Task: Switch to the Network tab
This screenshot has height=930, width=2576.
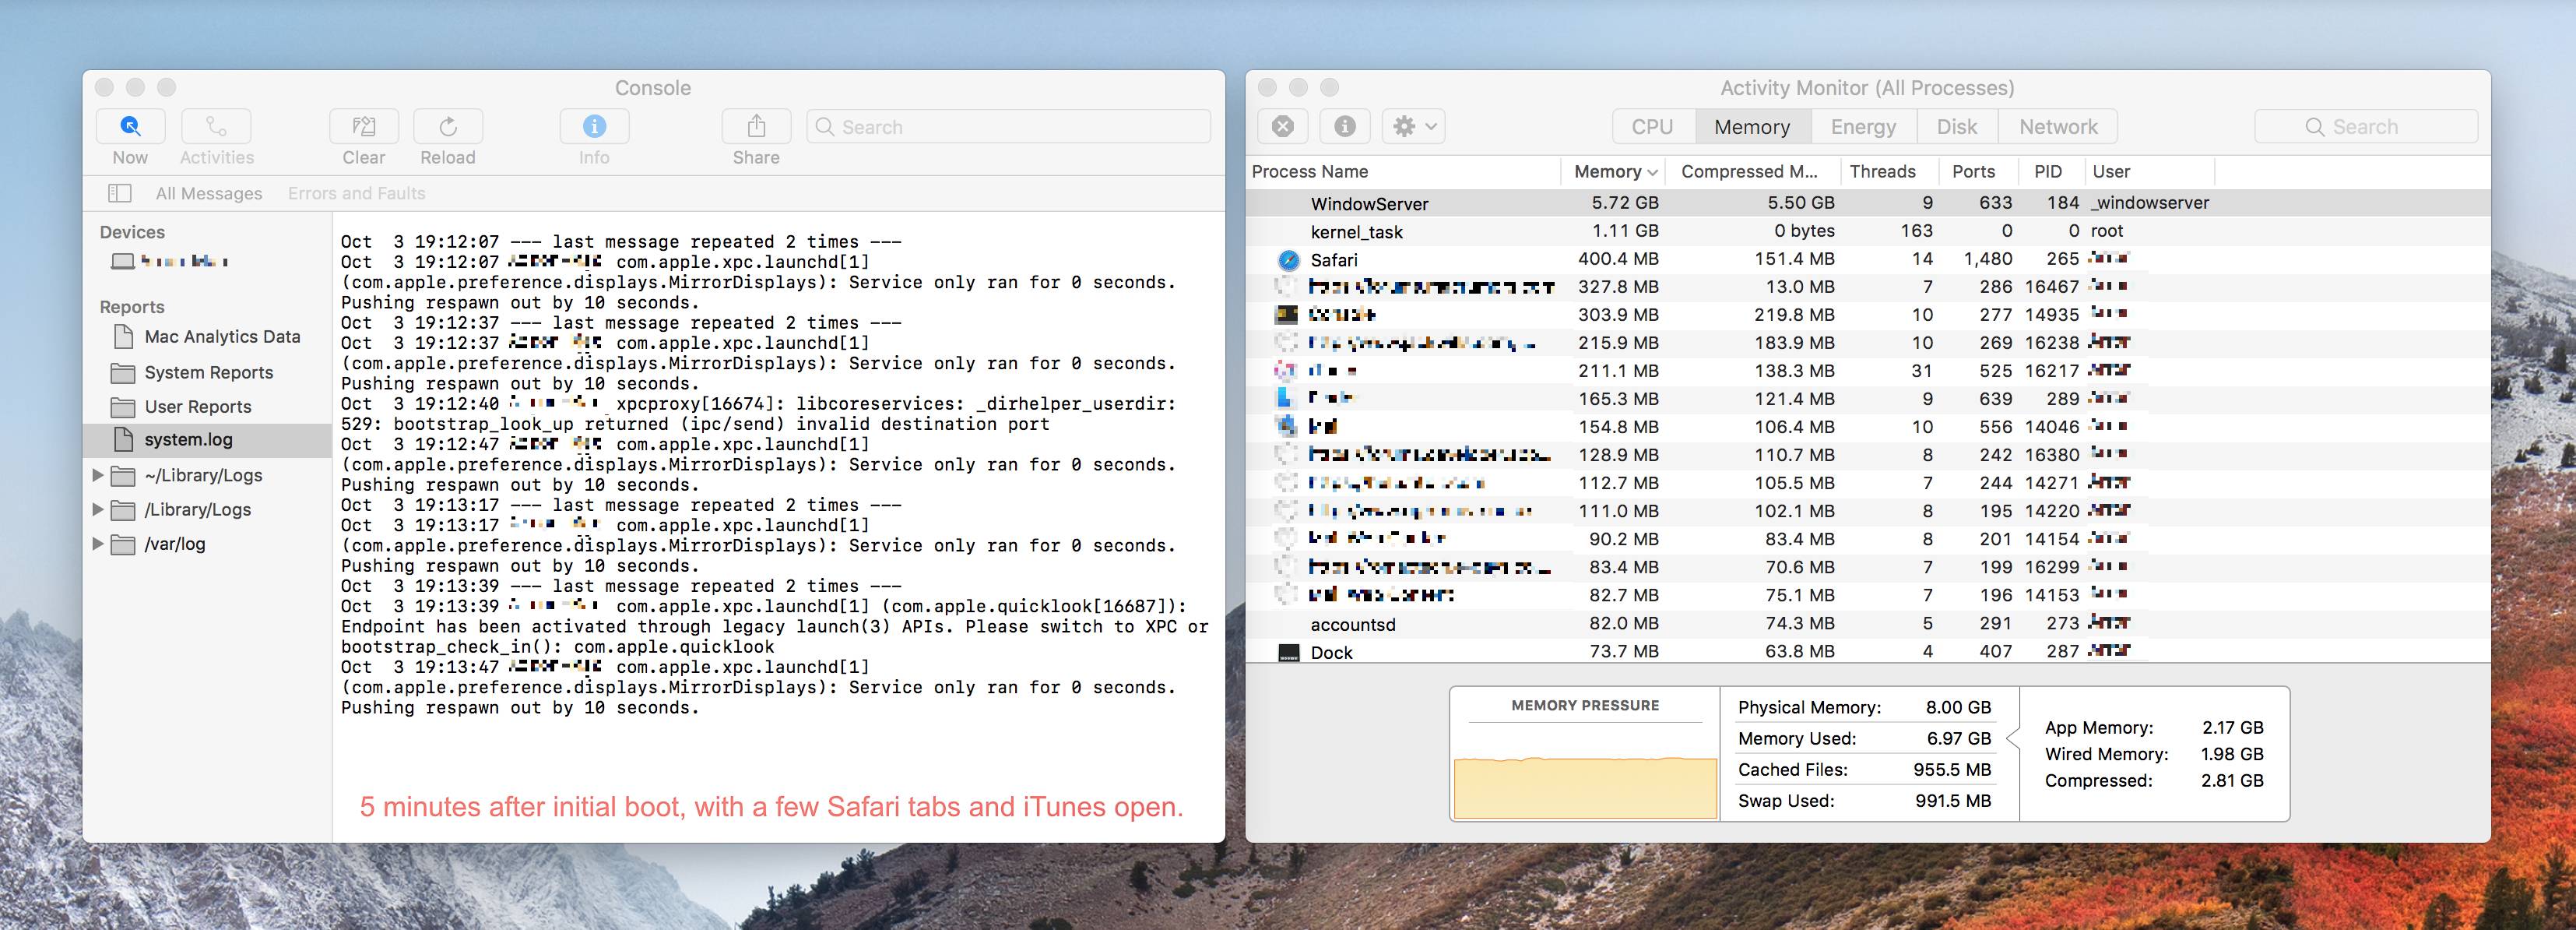Action: point(2058,127)
